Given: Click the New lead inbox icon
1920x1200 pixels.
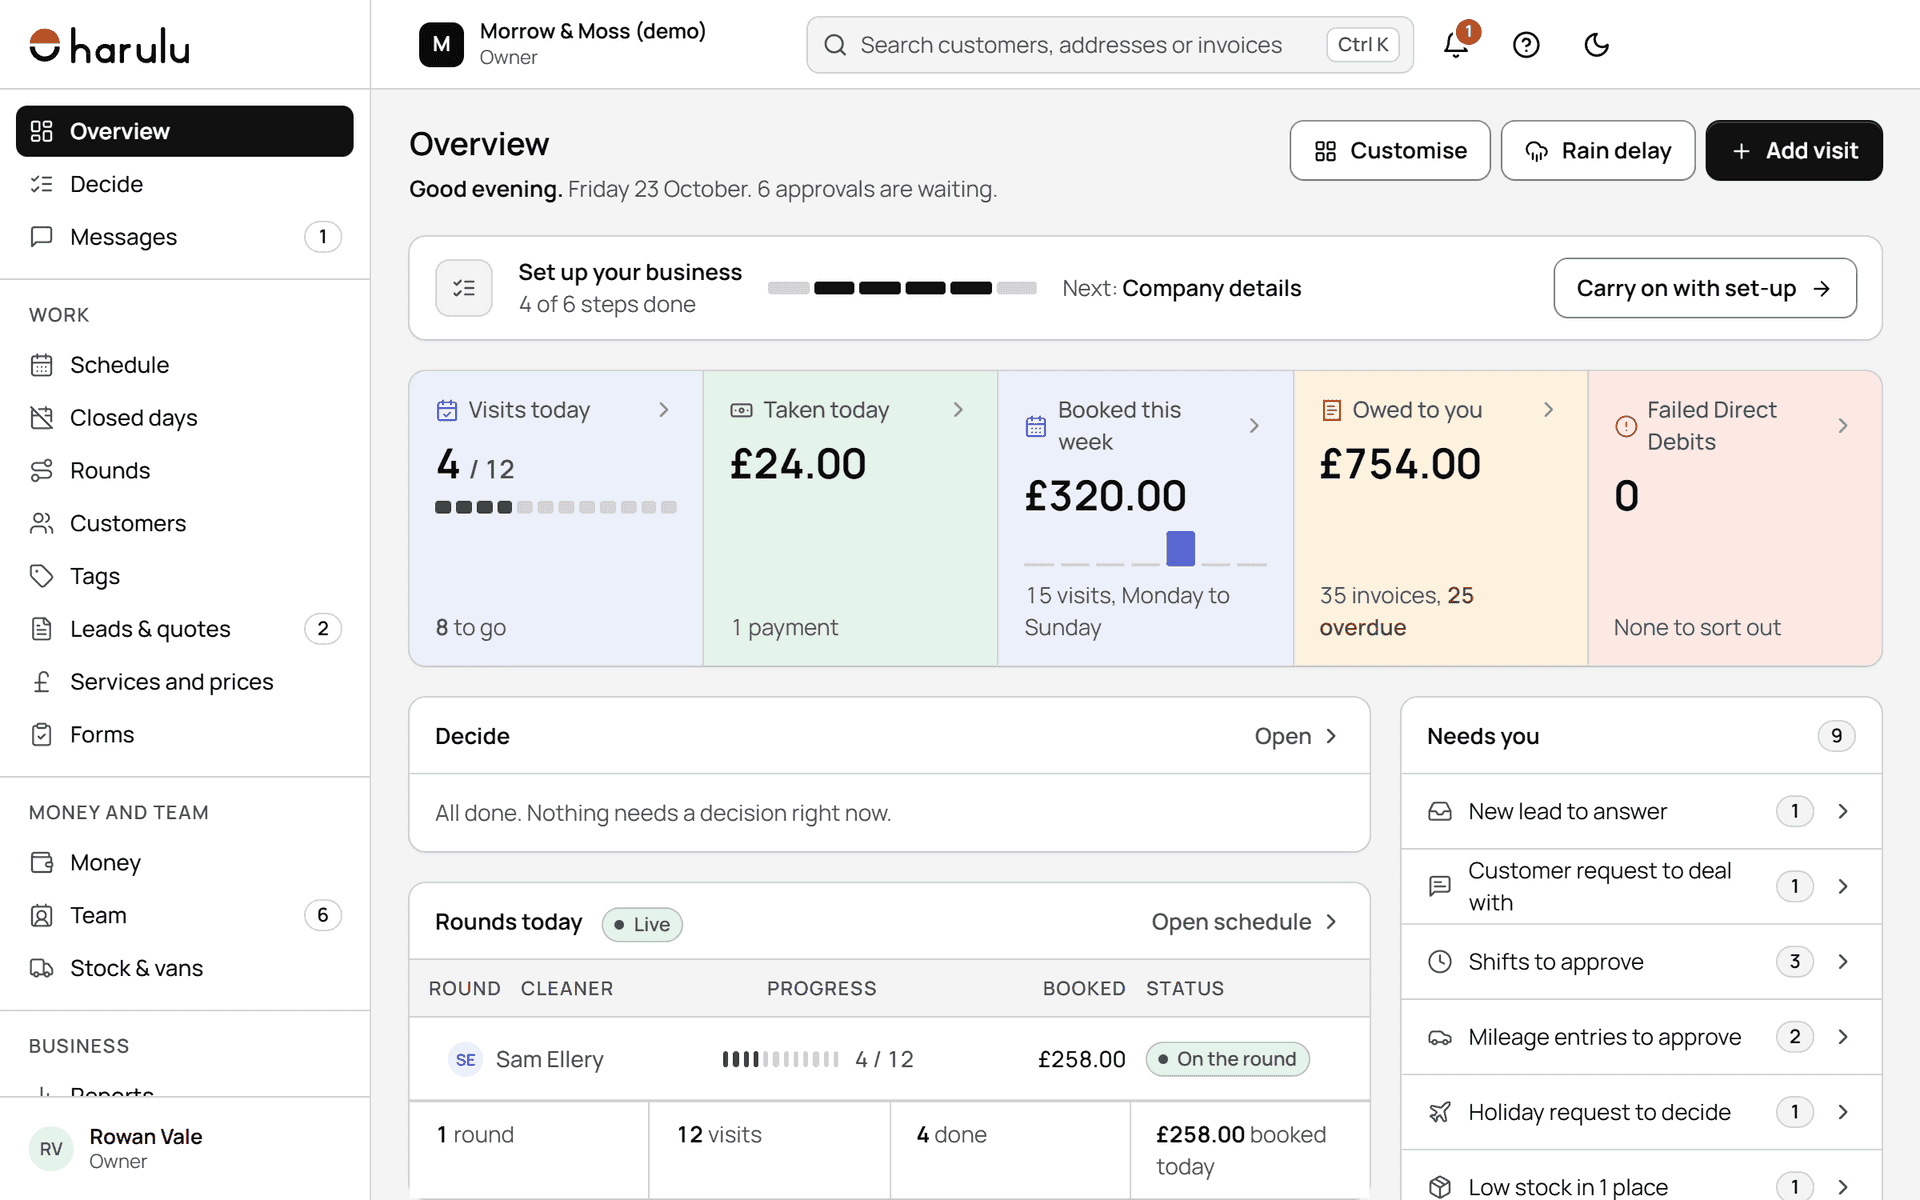Looking at the screenshot, I should point(1440,811).
